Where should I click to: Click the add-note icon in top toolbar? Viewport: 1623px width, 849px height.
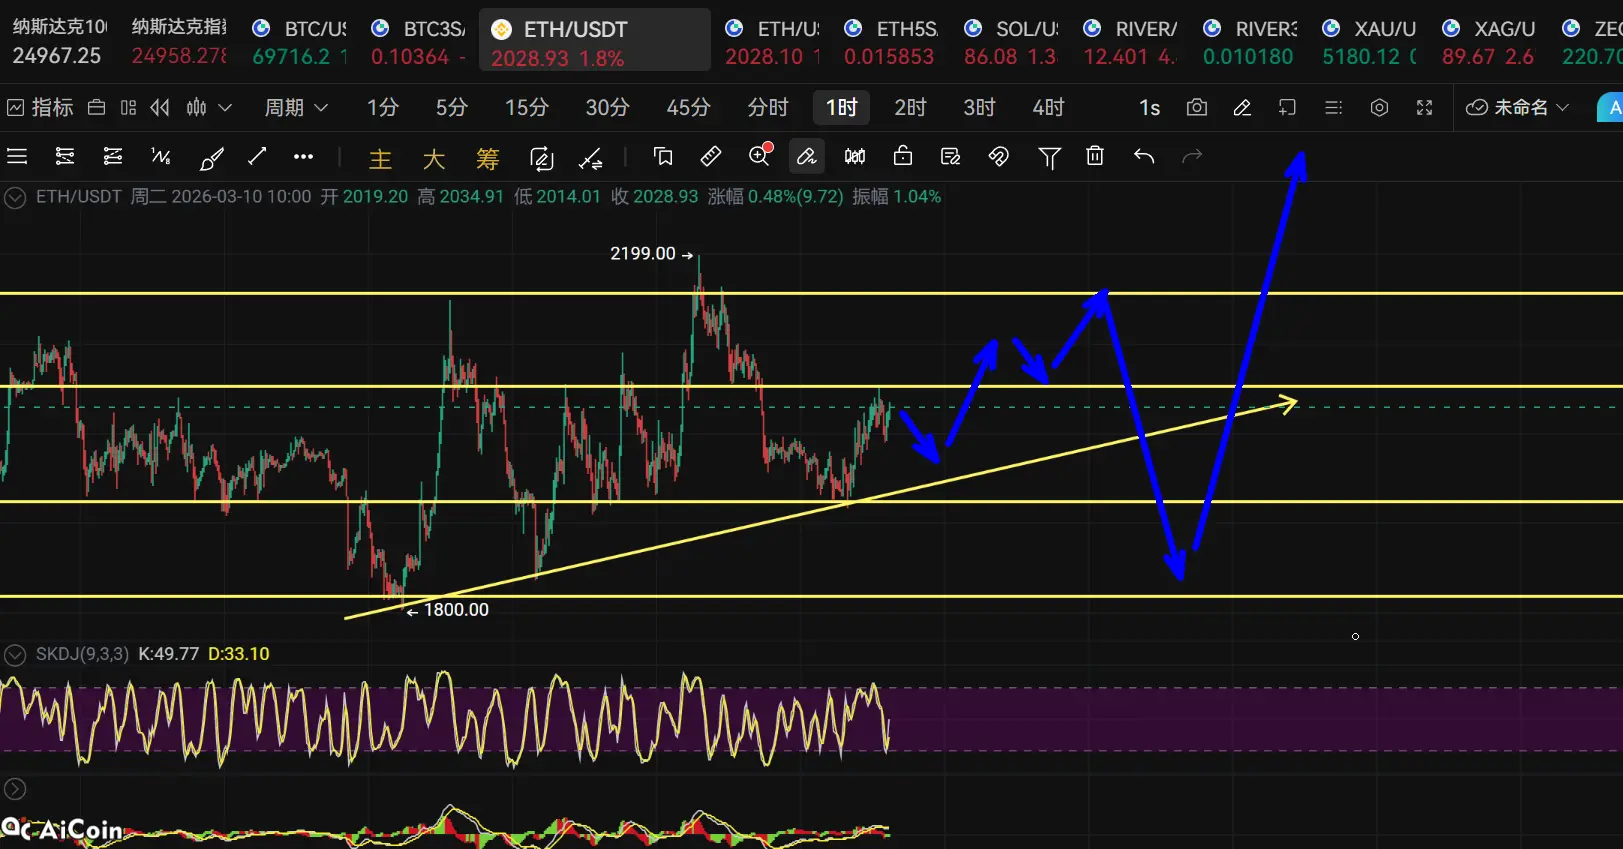coord(1287,107)
